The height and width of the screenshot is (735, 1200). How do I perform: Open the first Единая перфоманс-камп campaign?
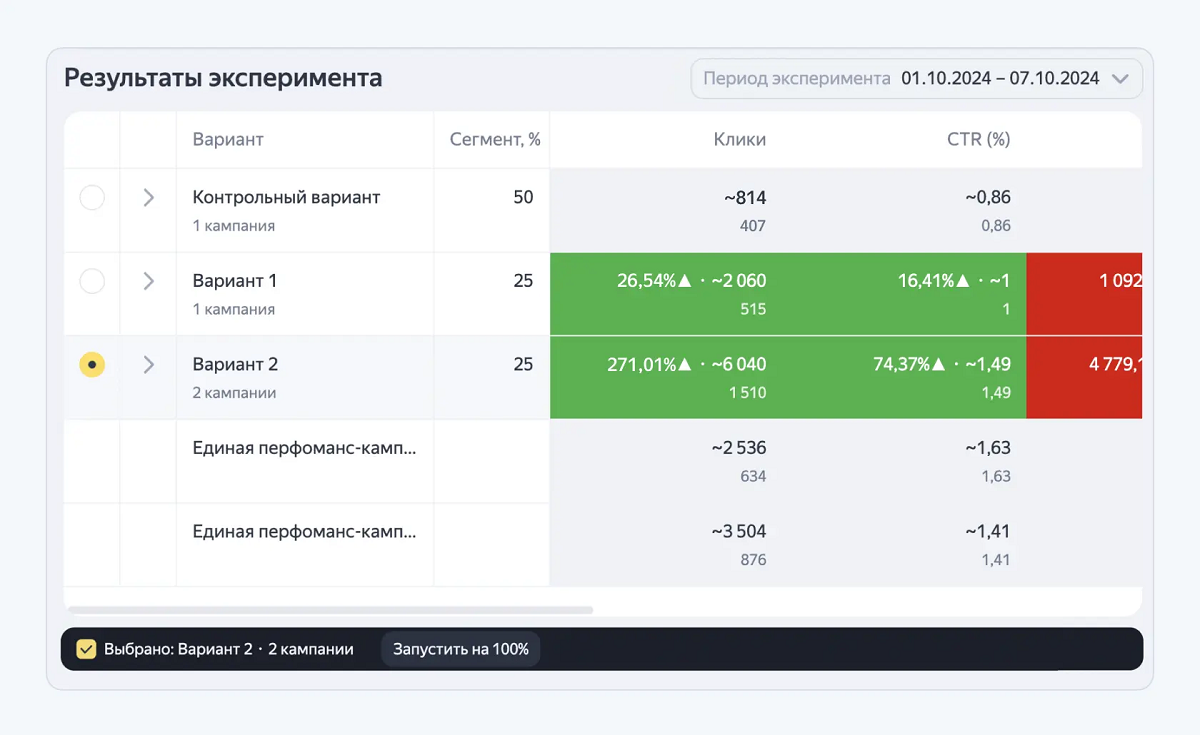point(304,448)
